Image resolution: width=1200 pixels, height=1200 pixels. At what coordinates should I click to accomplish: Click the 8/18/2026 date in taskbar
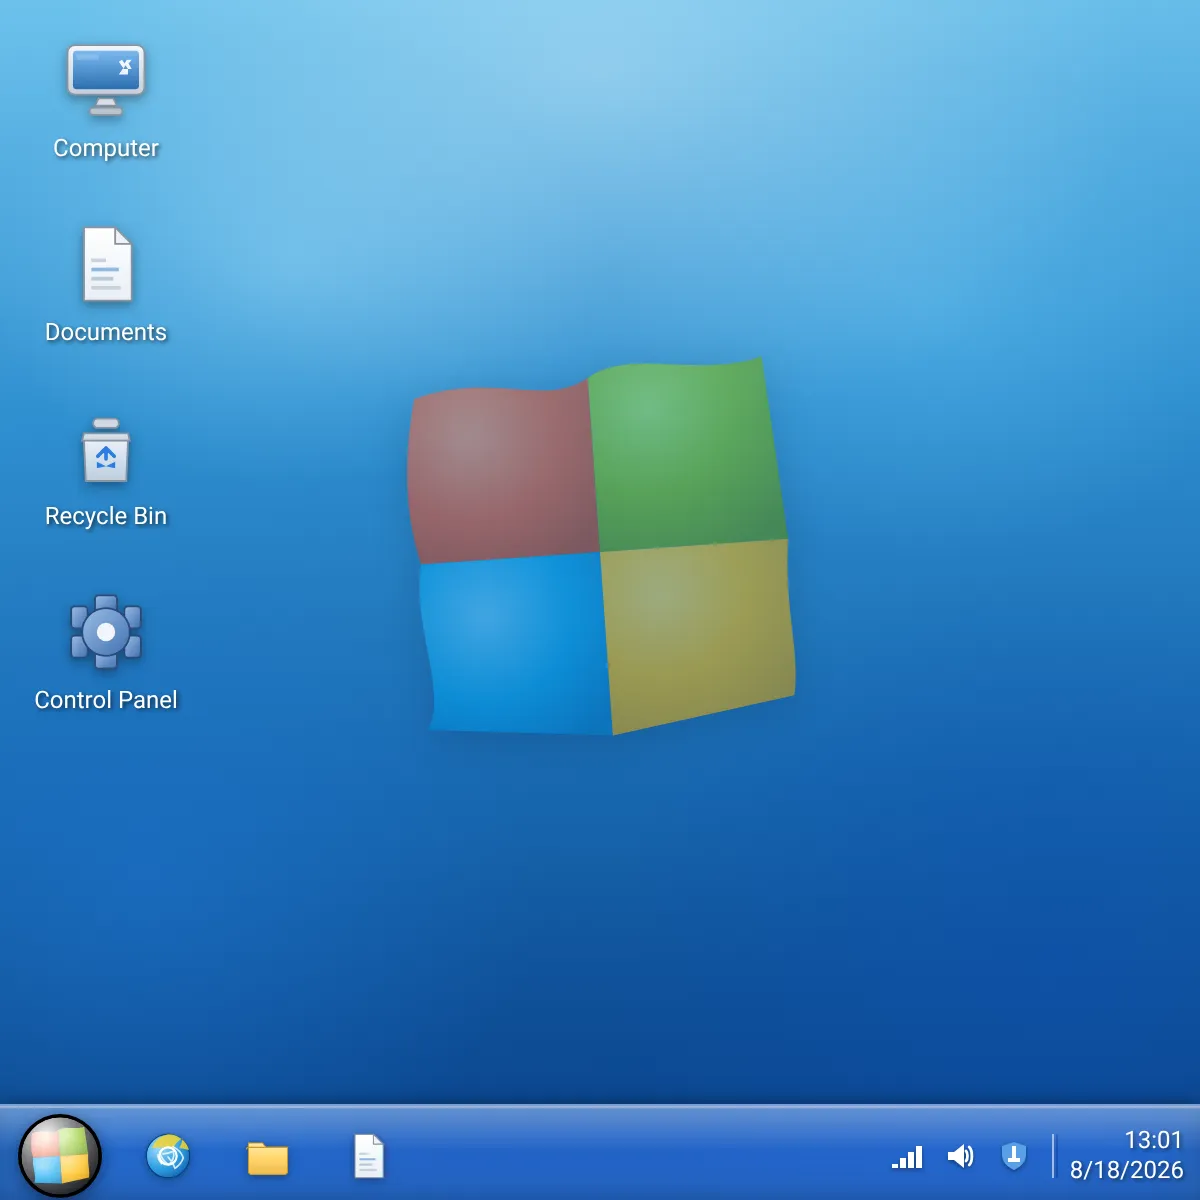(1126, 1170)
